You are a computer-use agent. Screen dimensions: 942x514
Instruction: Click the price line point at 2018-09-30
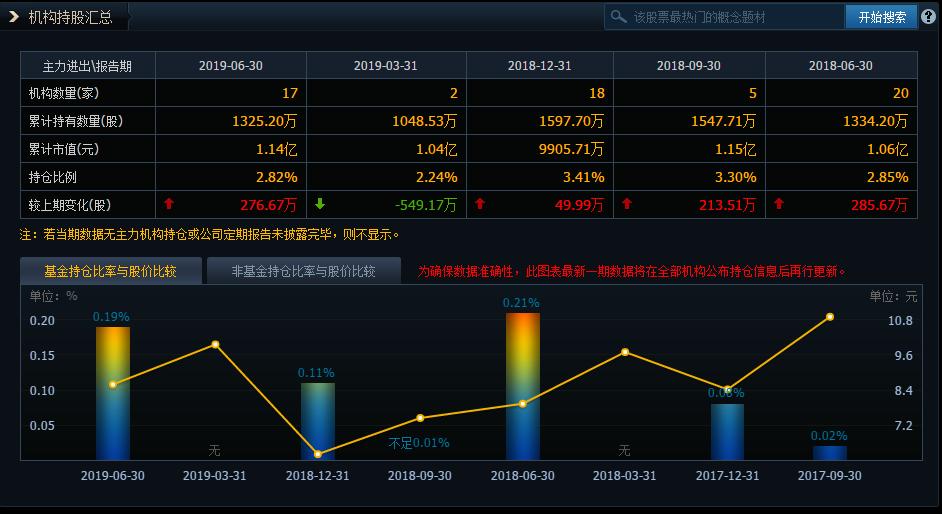point(420,418)
